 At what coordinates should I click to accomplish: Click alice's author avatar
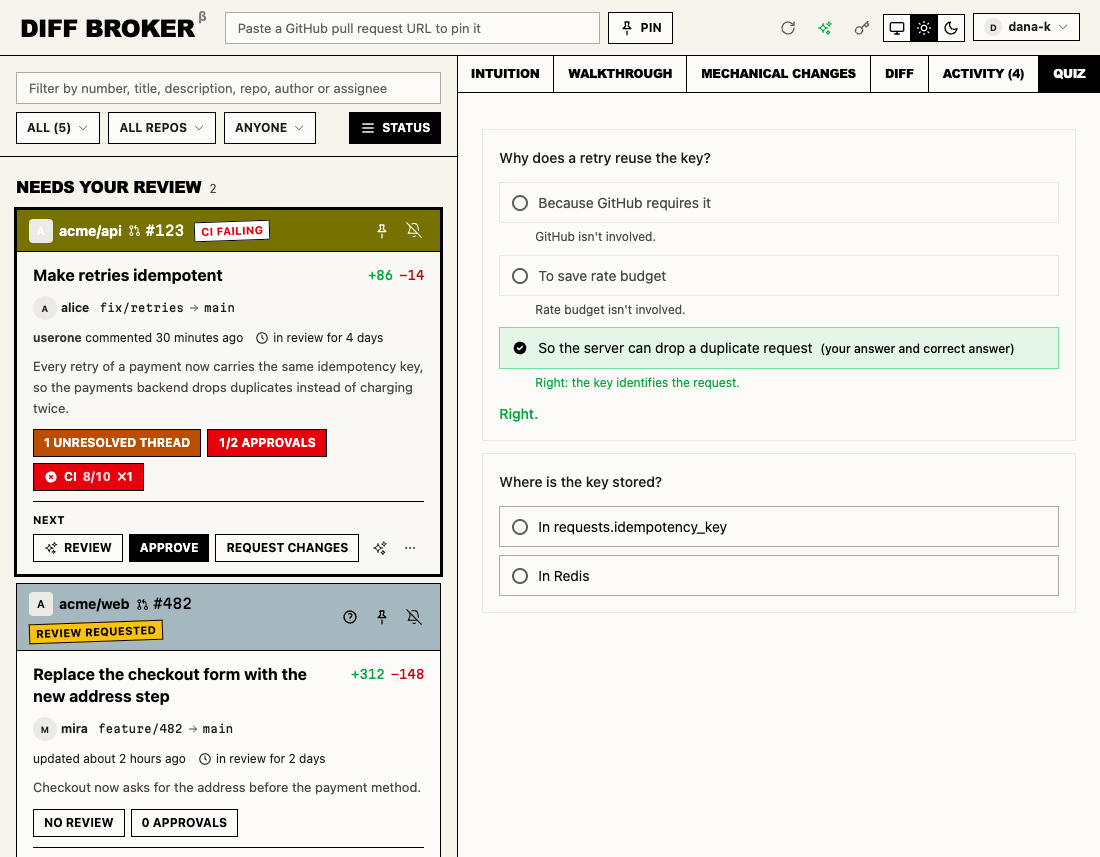coord(44,308)
